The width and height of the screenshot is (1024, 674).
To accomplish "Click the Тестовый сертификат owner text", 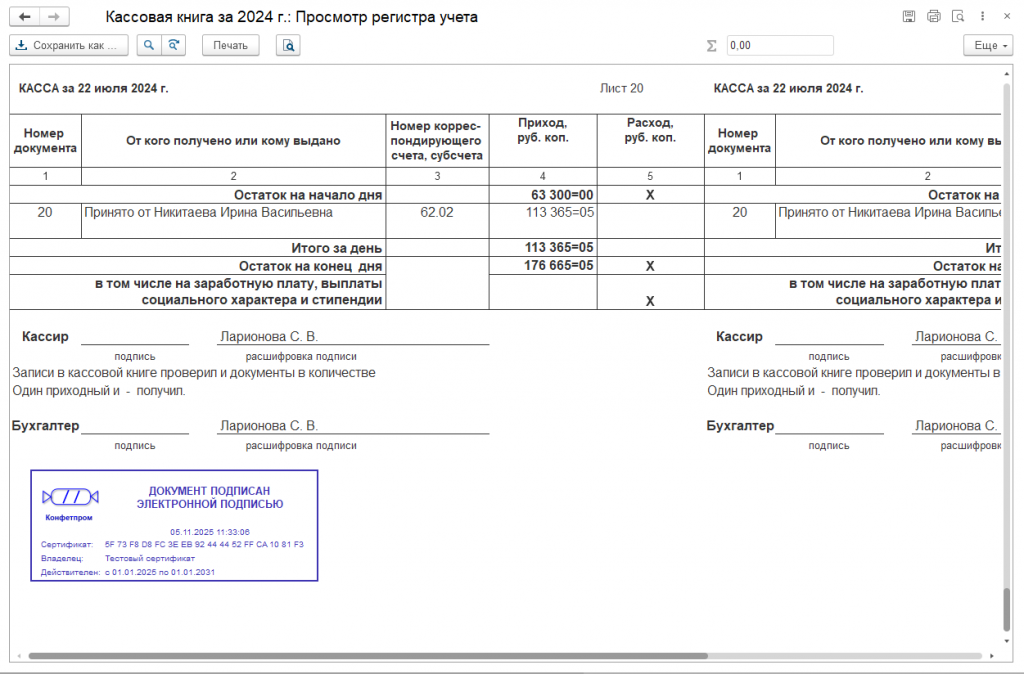I will (150, 558).
